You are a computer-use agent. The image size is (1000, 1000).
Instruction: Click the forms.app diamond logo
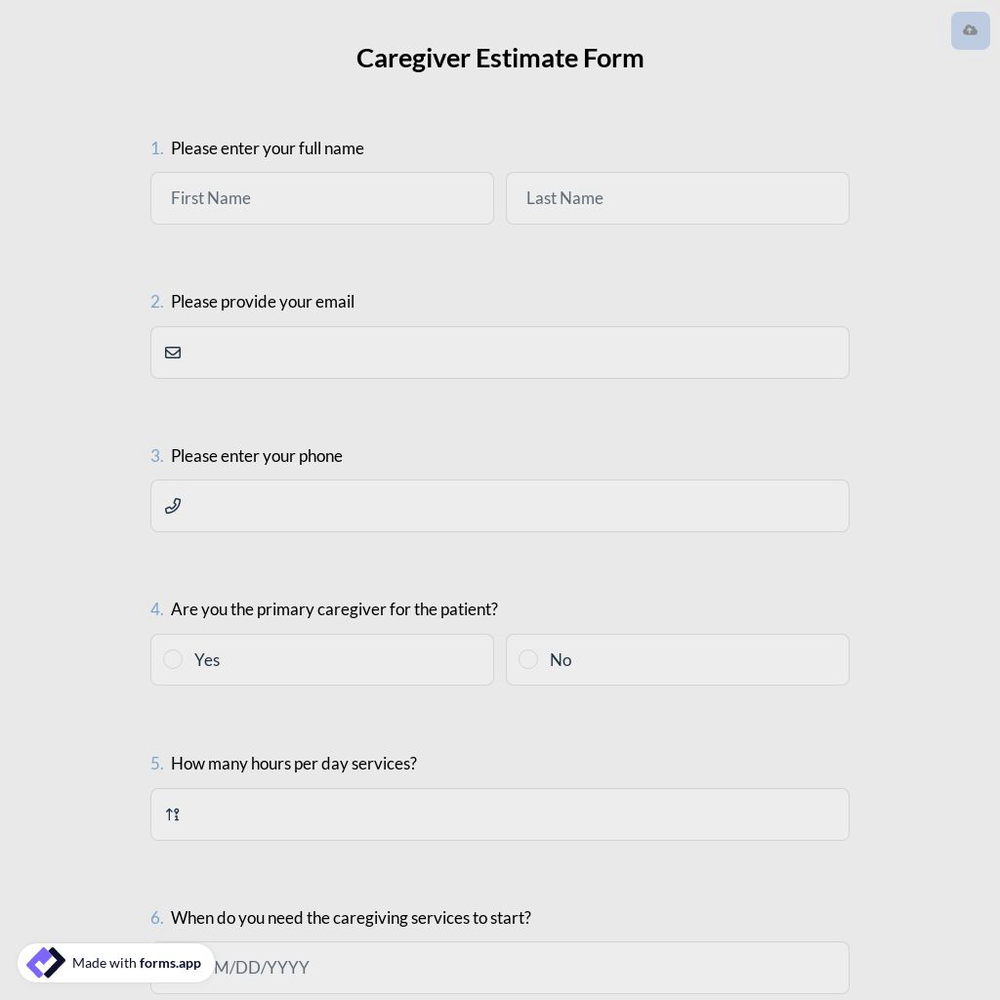[45, 962]
